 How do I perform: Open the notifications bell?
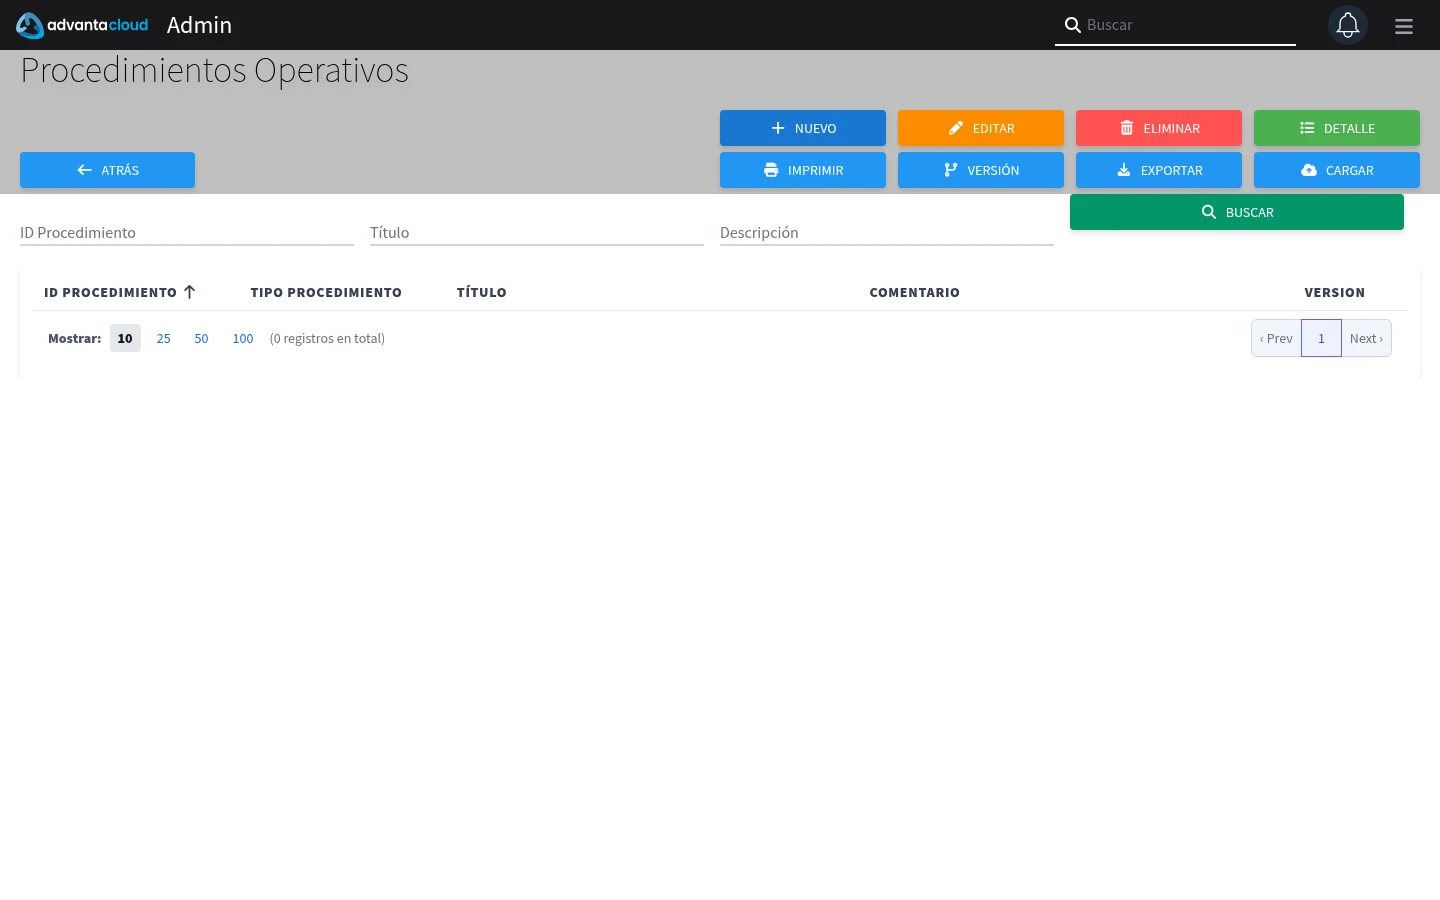click(1348, 25)
